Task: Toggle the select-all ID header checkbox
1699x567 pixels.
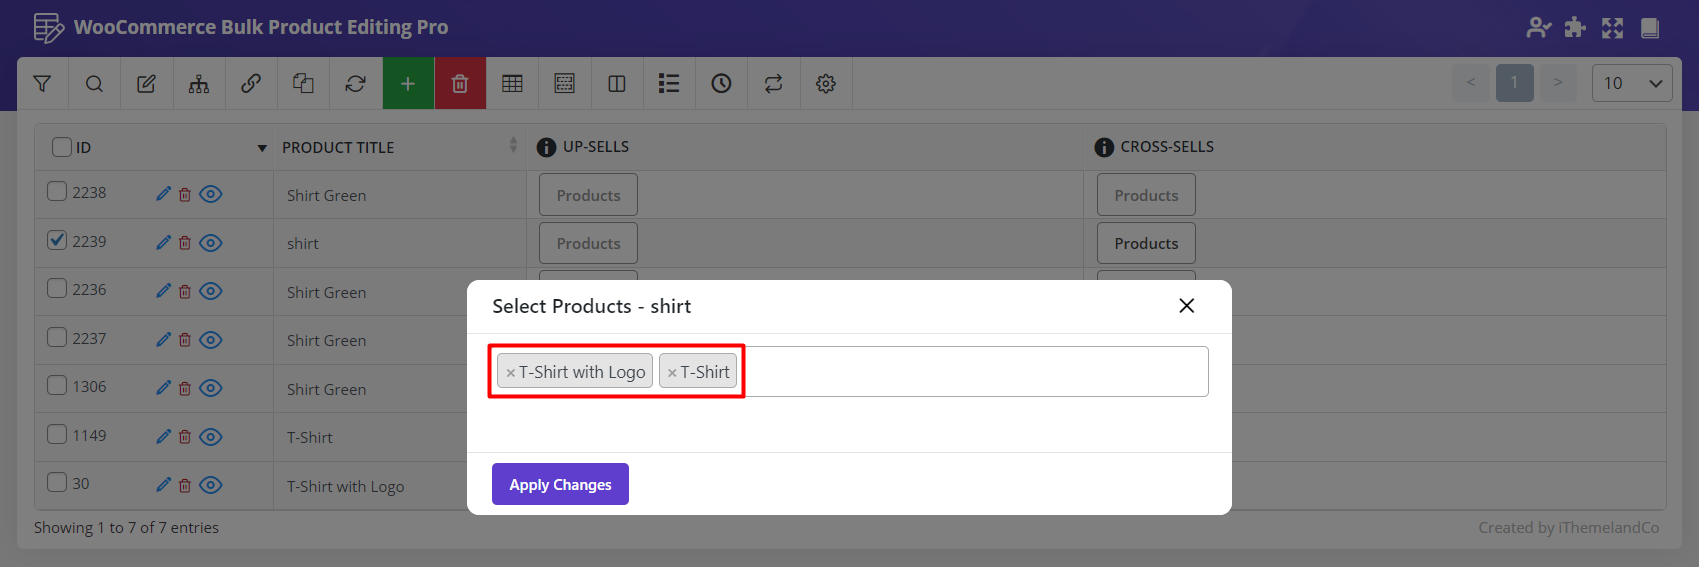Action: tap(62, 147)
